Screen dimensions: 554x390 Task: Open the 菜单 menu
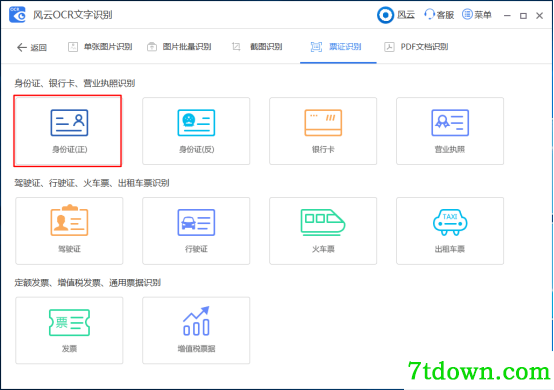477,15
